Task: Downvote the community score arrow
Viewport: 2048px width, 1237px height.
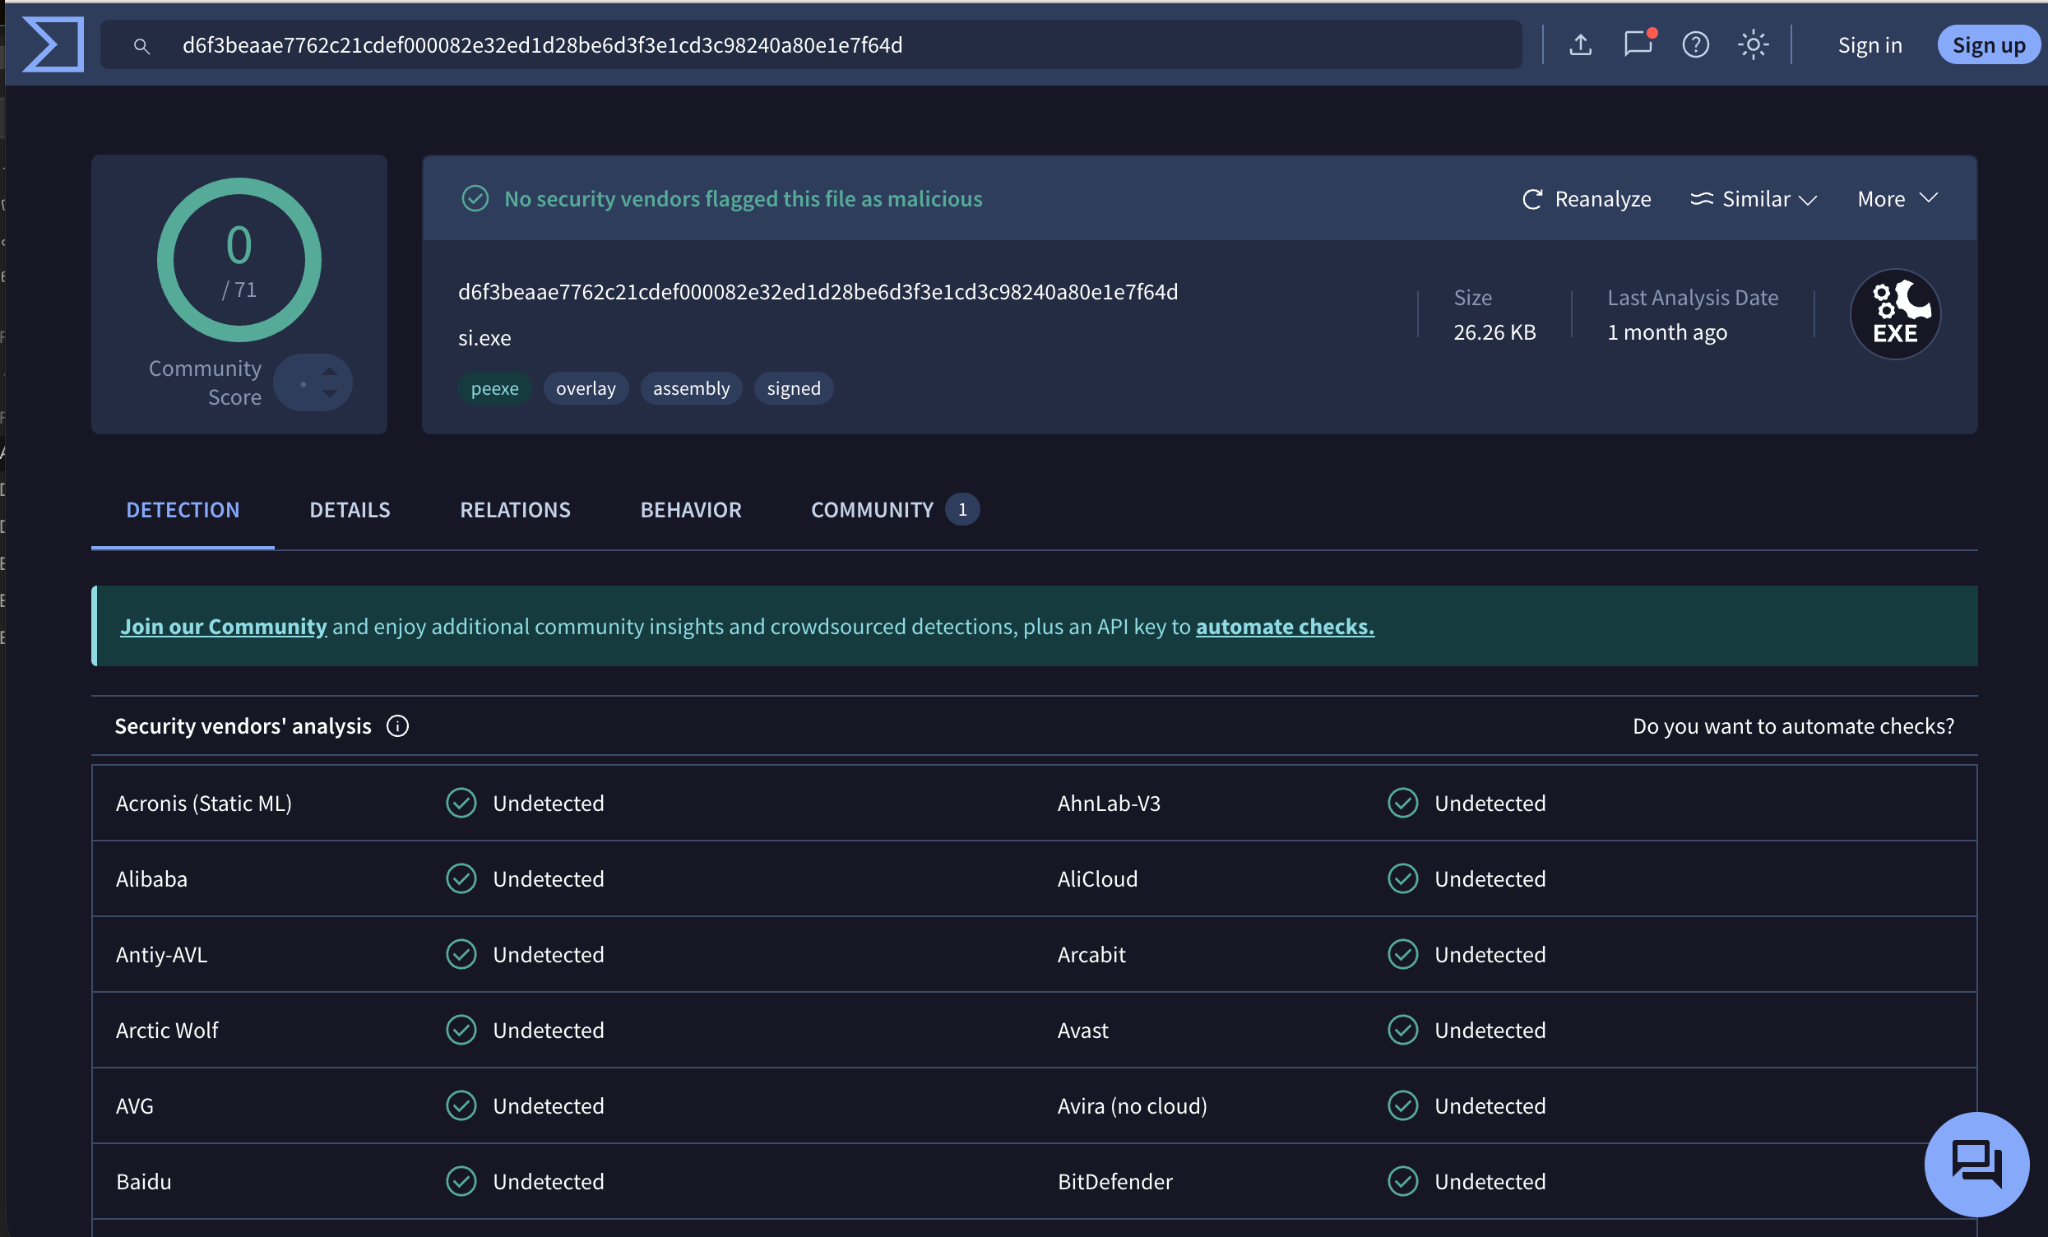Action: coord(330,394)
